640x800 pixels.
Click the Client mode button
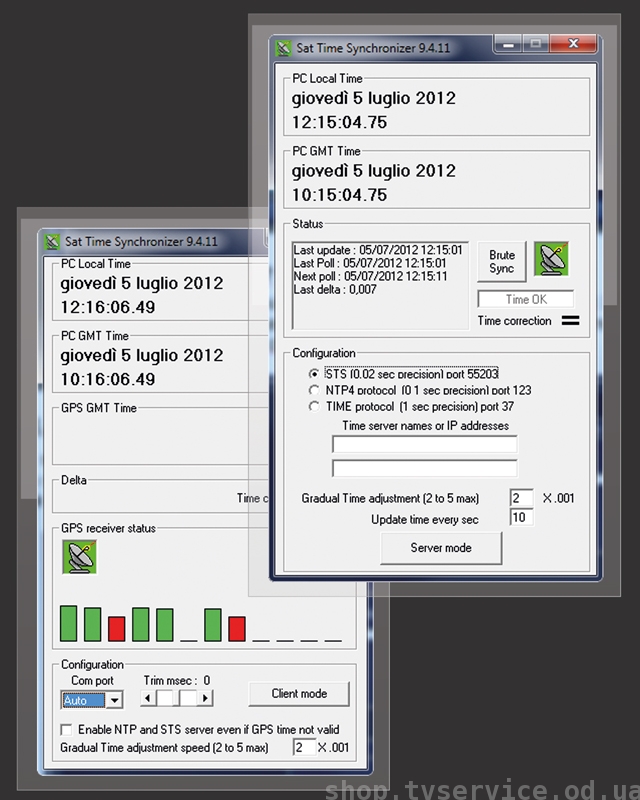pyautogui.click(x=297, y=693)
